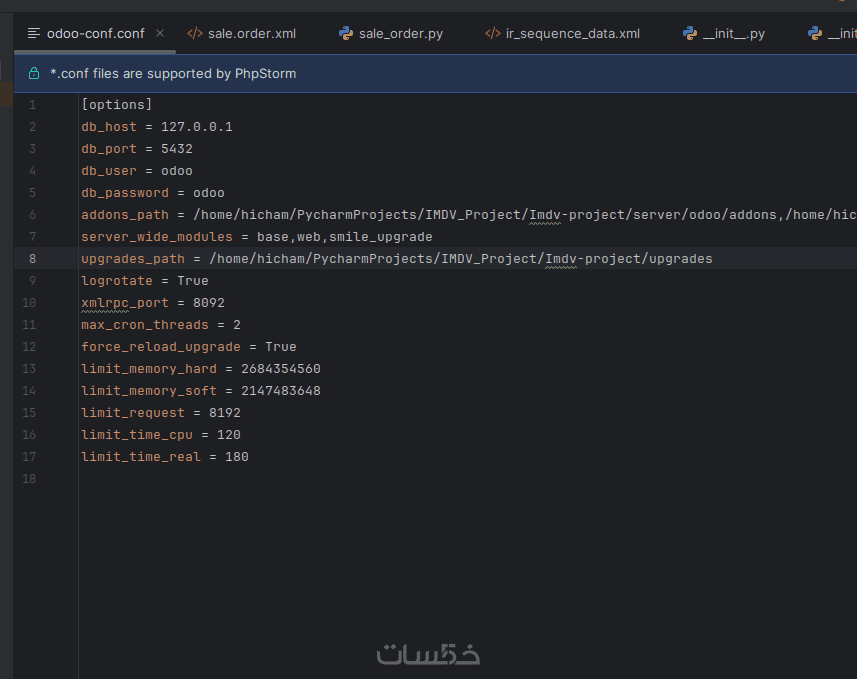Click the xmlrpc_port value 8092
This screenshot has width=857, height=679.
tap(209, 303)
